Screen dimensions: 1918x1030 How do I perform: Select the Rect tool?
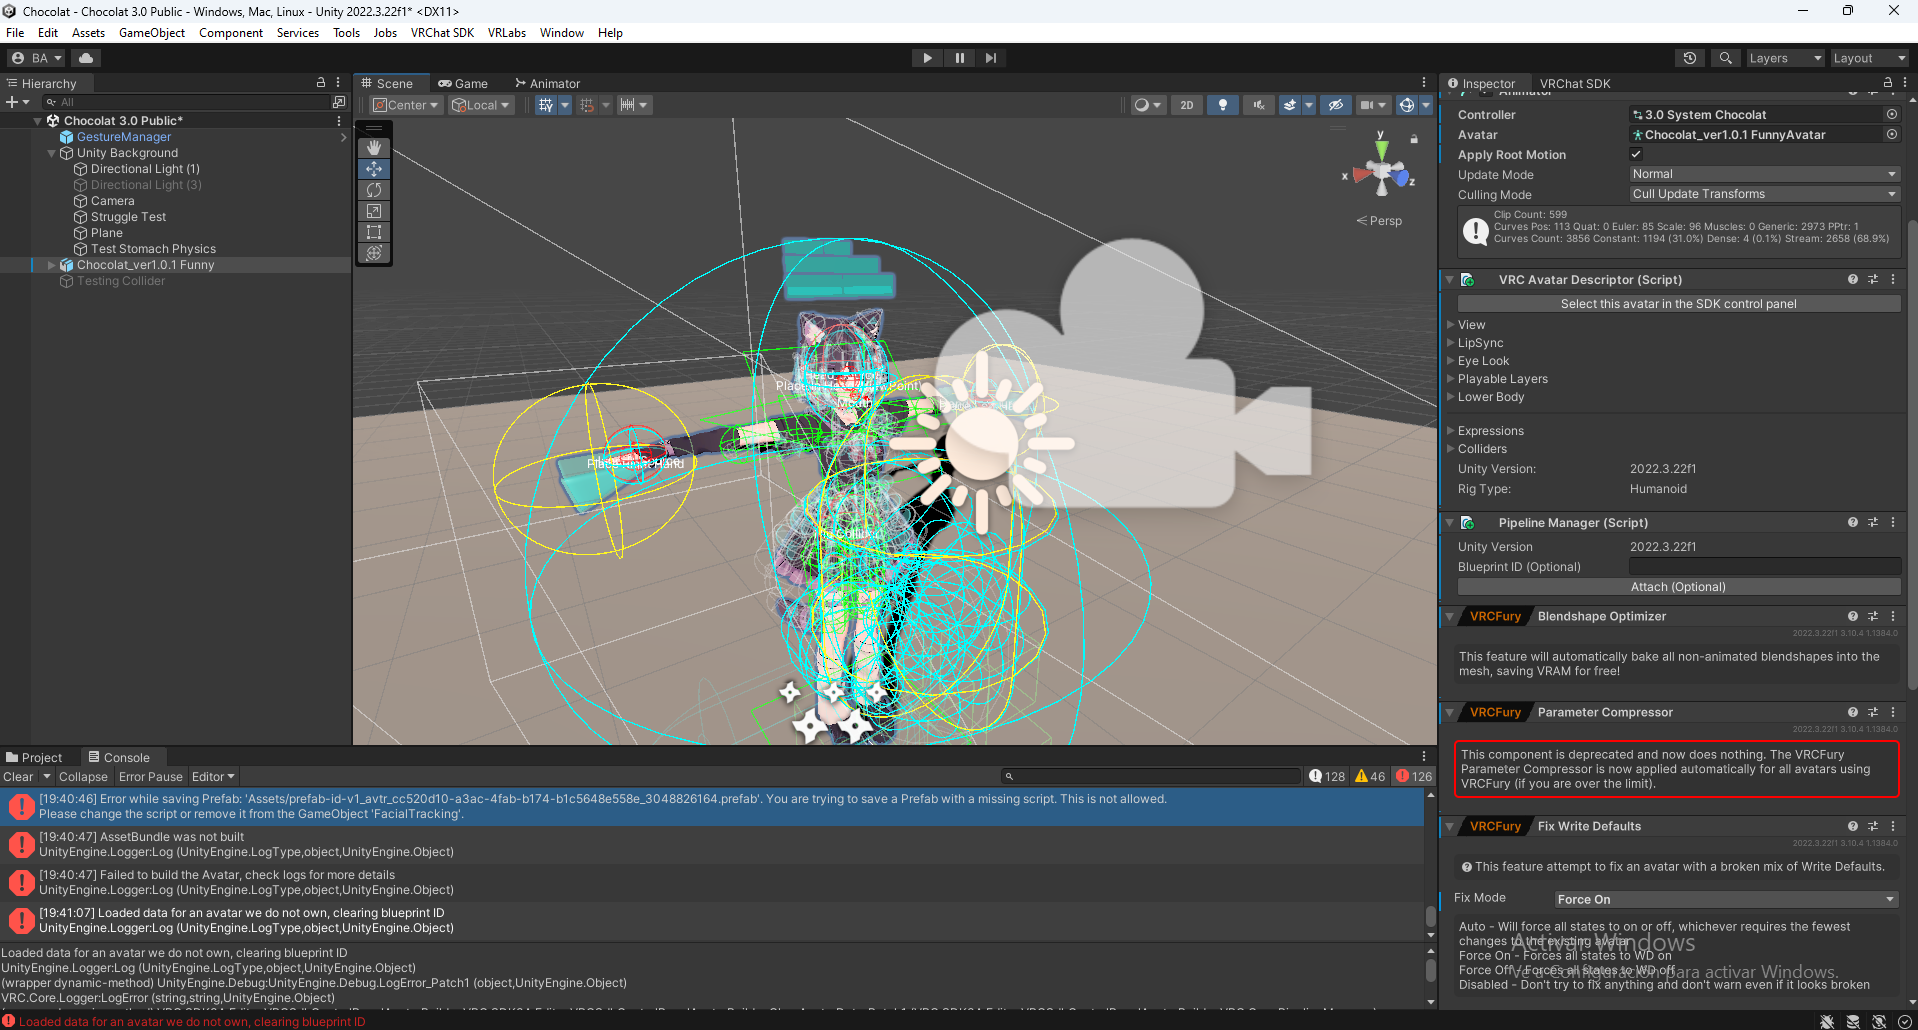(374, 232)
